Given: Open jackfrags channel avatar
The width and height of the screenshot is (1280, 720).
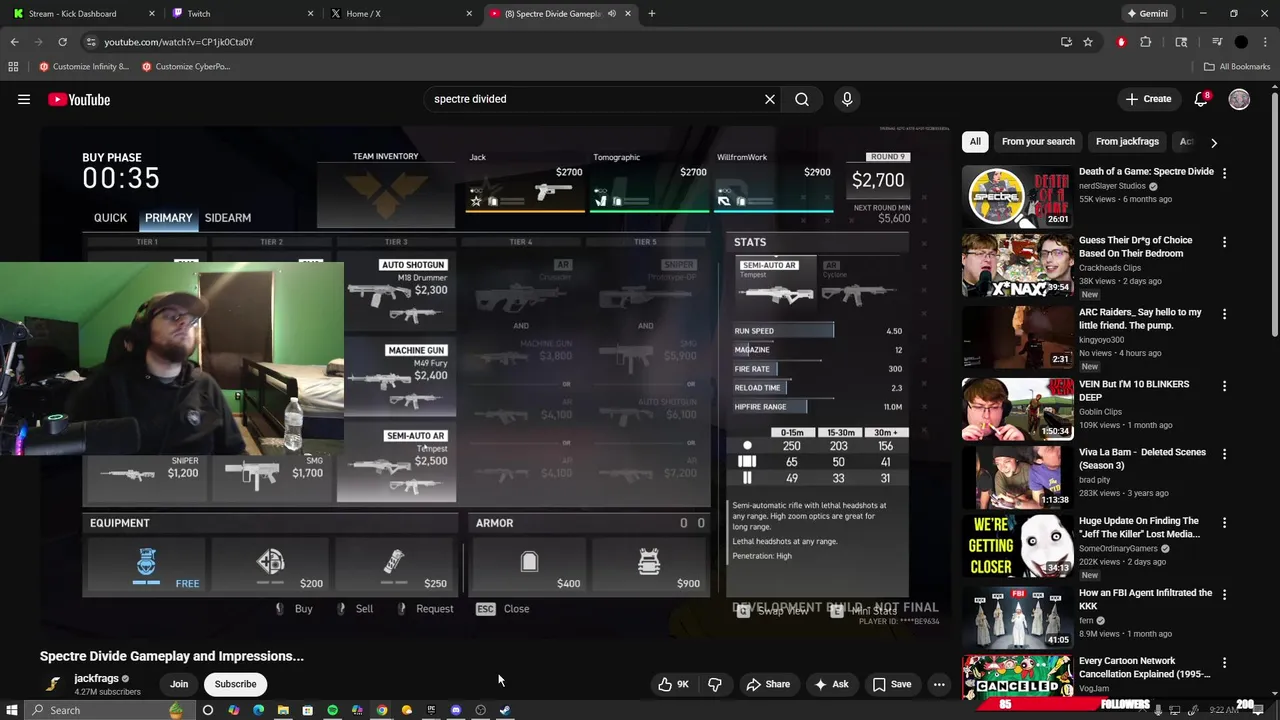Looking at the screenshot, I should 53,684.
